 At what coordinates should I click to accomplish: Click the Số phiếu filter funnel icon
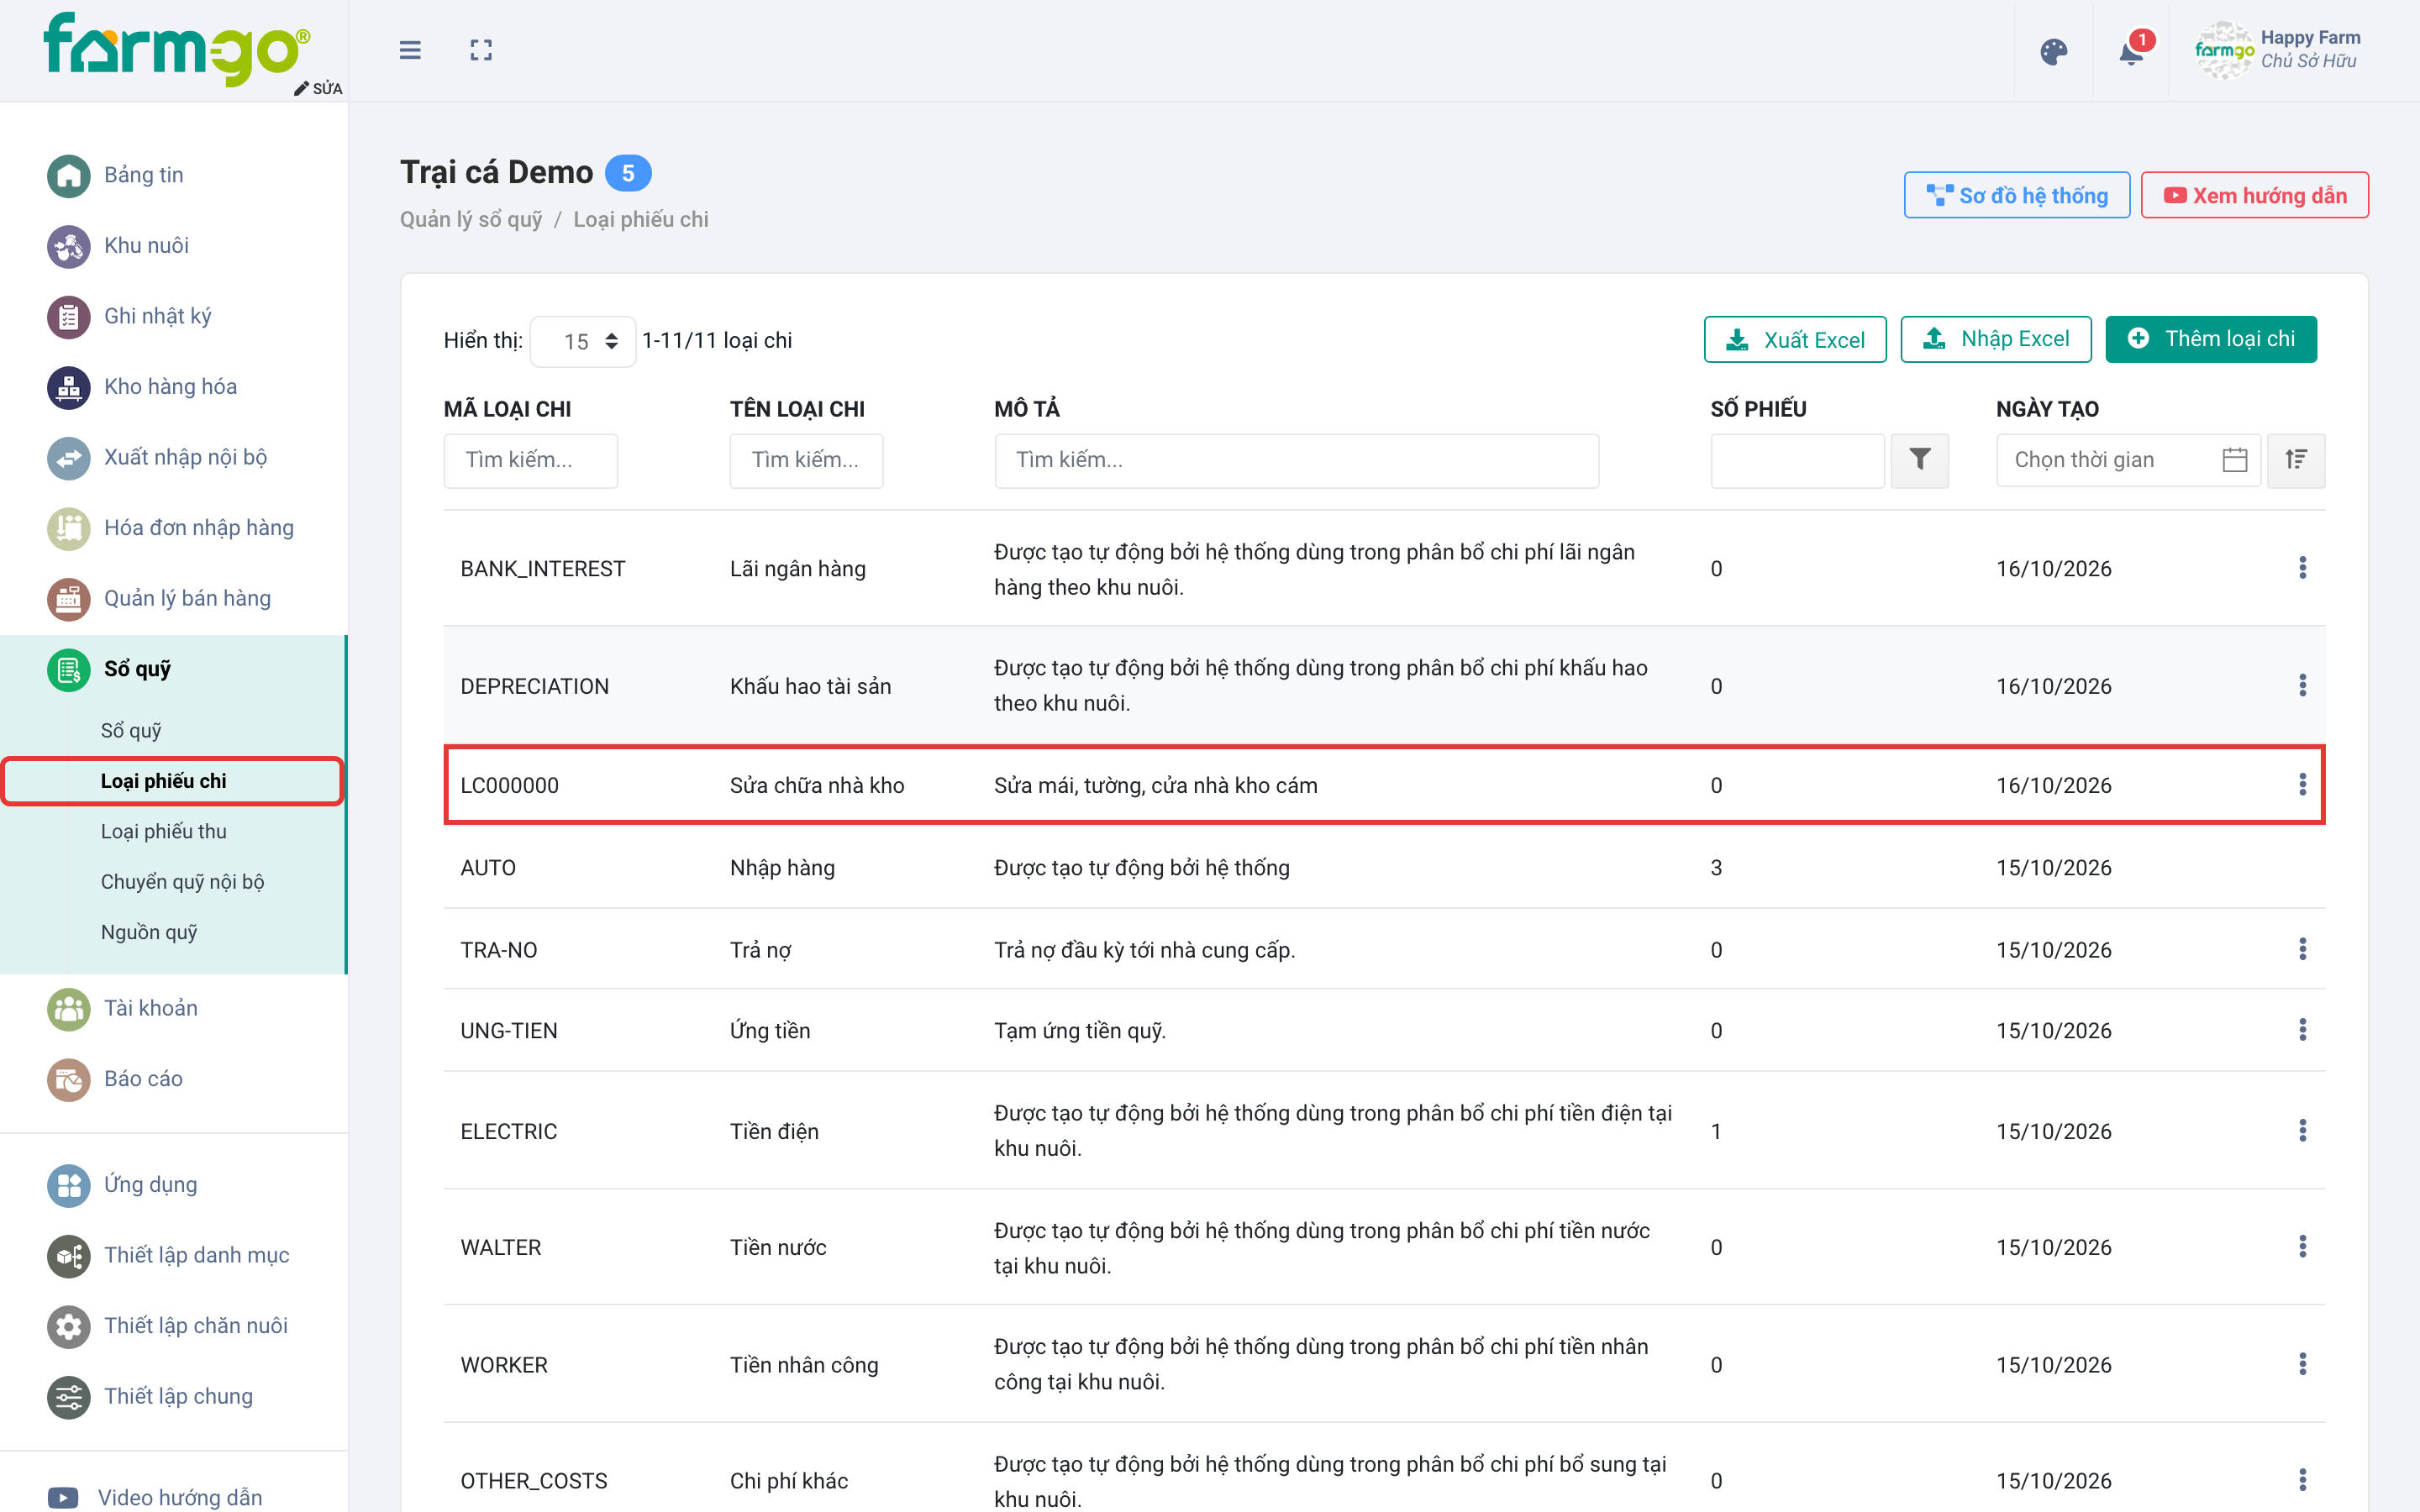click(x=1919, y=460)
